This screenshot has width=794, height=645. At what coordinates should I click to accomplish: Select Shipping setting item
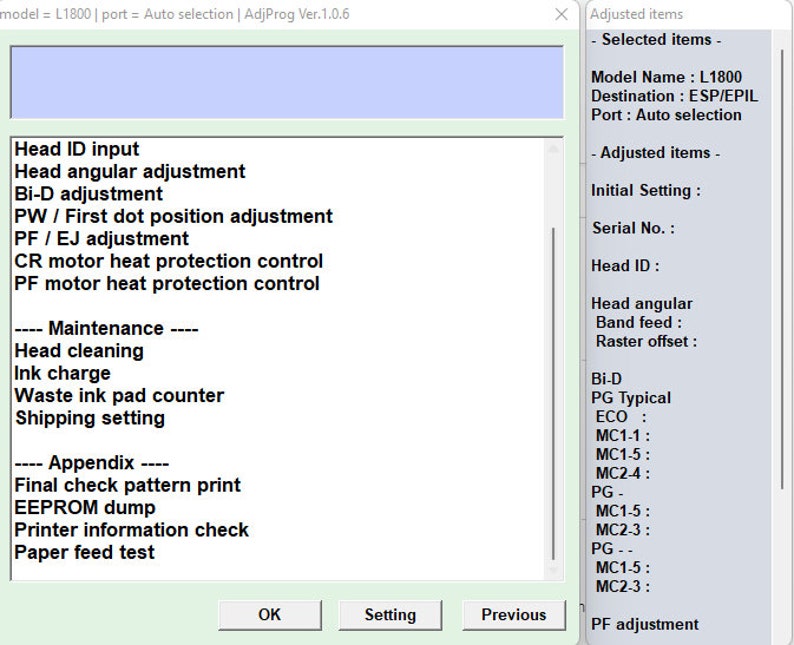[90, 418]
